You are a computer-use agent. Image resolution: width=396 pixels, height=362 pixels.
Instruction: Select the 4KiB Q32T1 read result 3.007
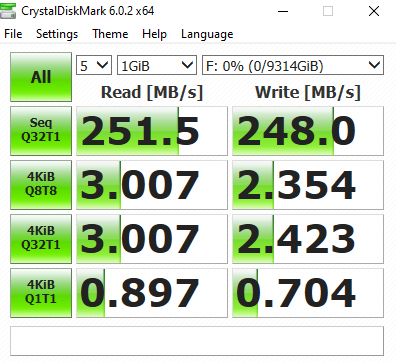click(152, 239)
